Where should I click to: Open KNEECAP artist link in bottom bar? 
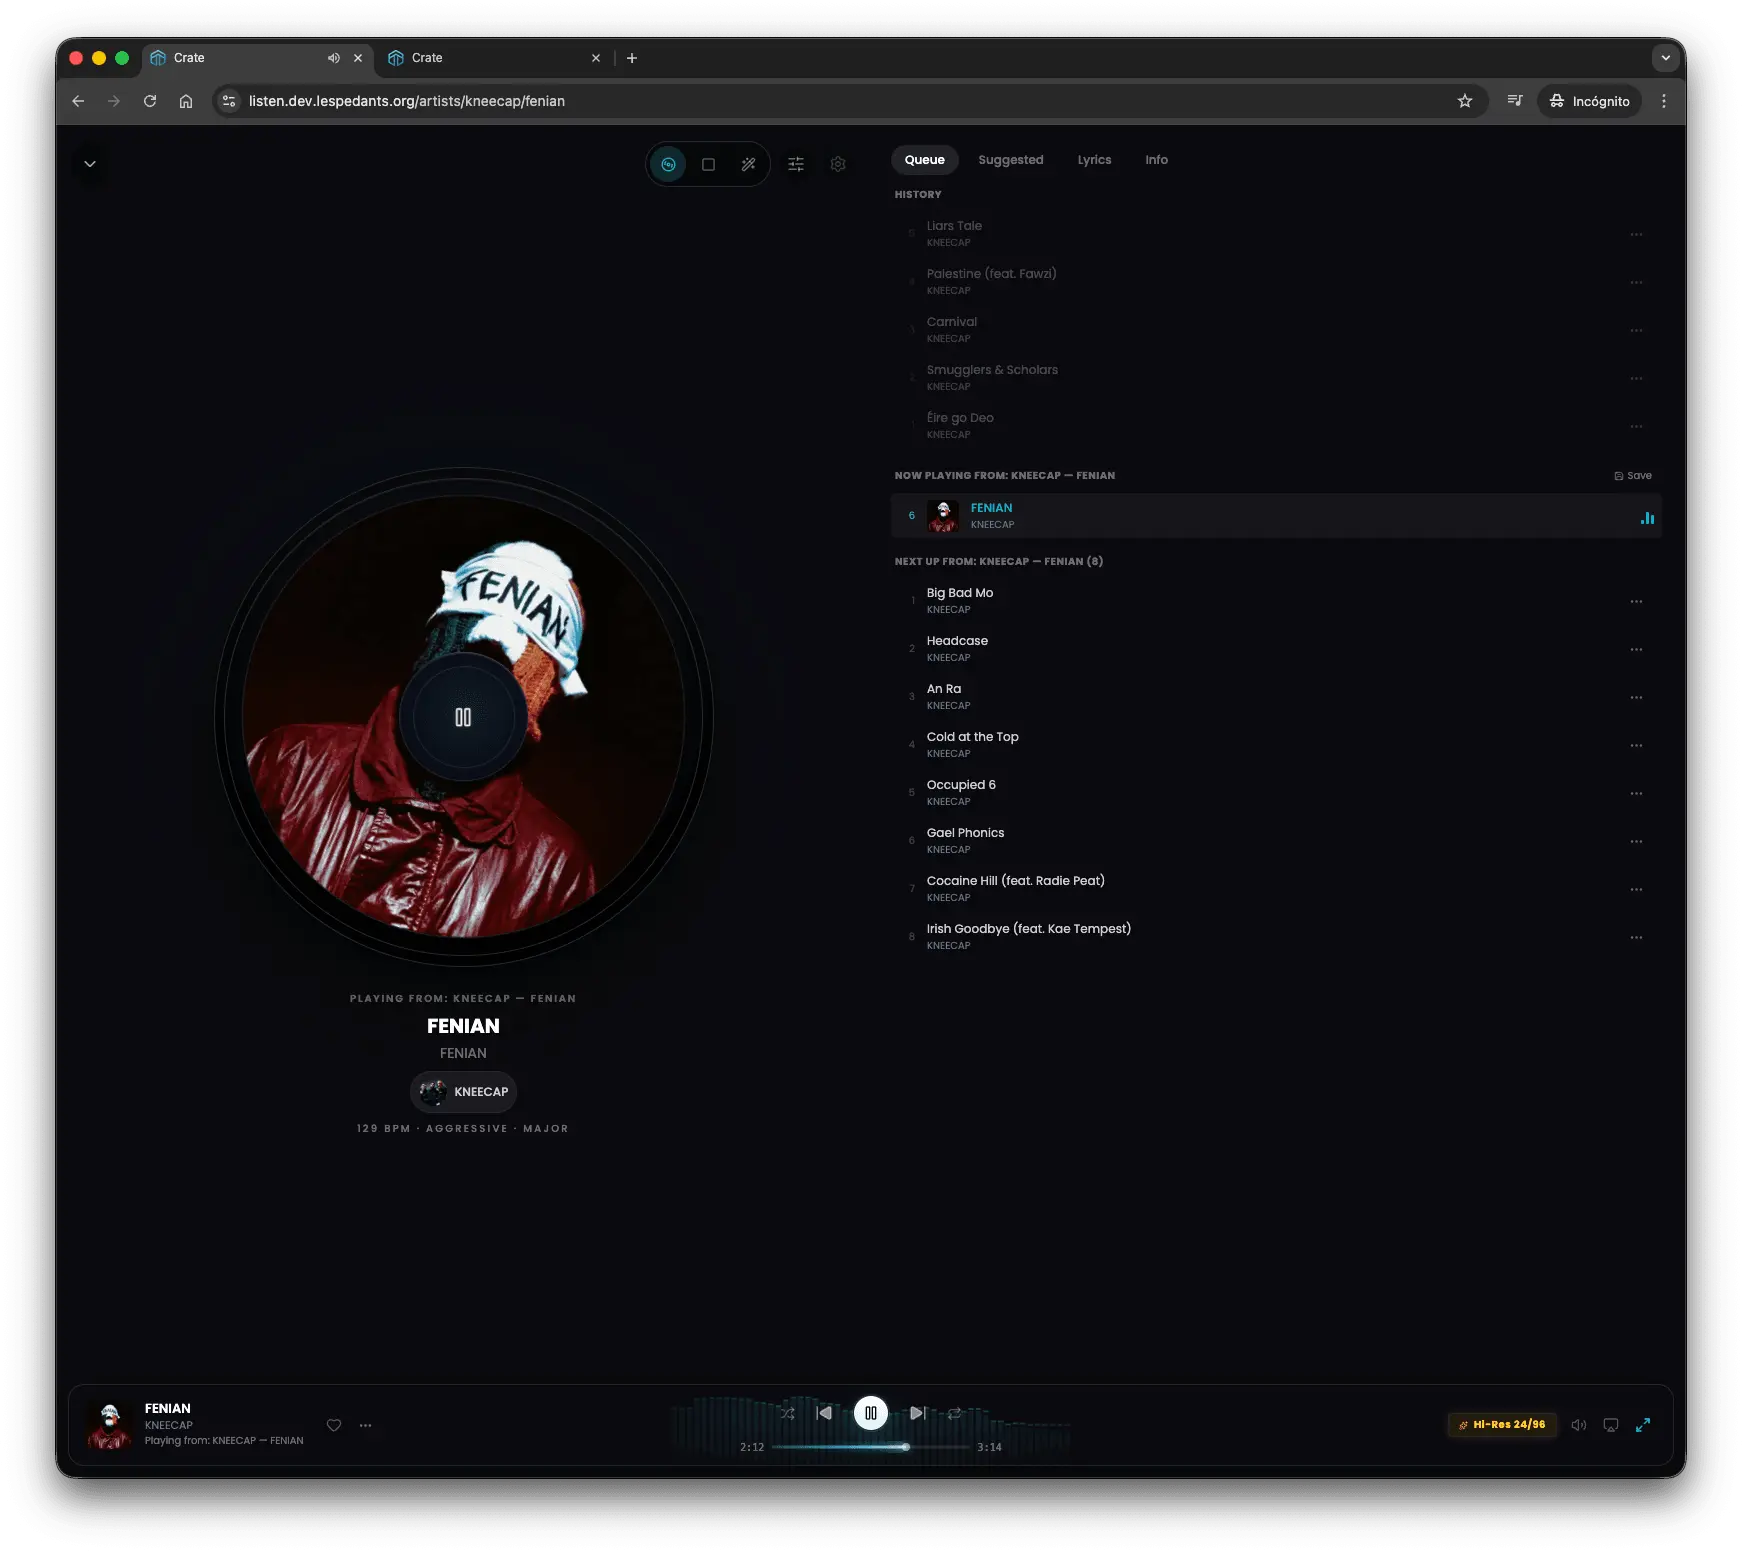(168, 1425)
